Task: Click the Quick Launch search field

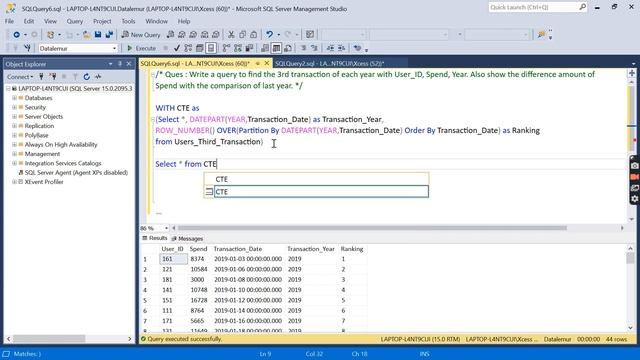Action: [538, 7]
